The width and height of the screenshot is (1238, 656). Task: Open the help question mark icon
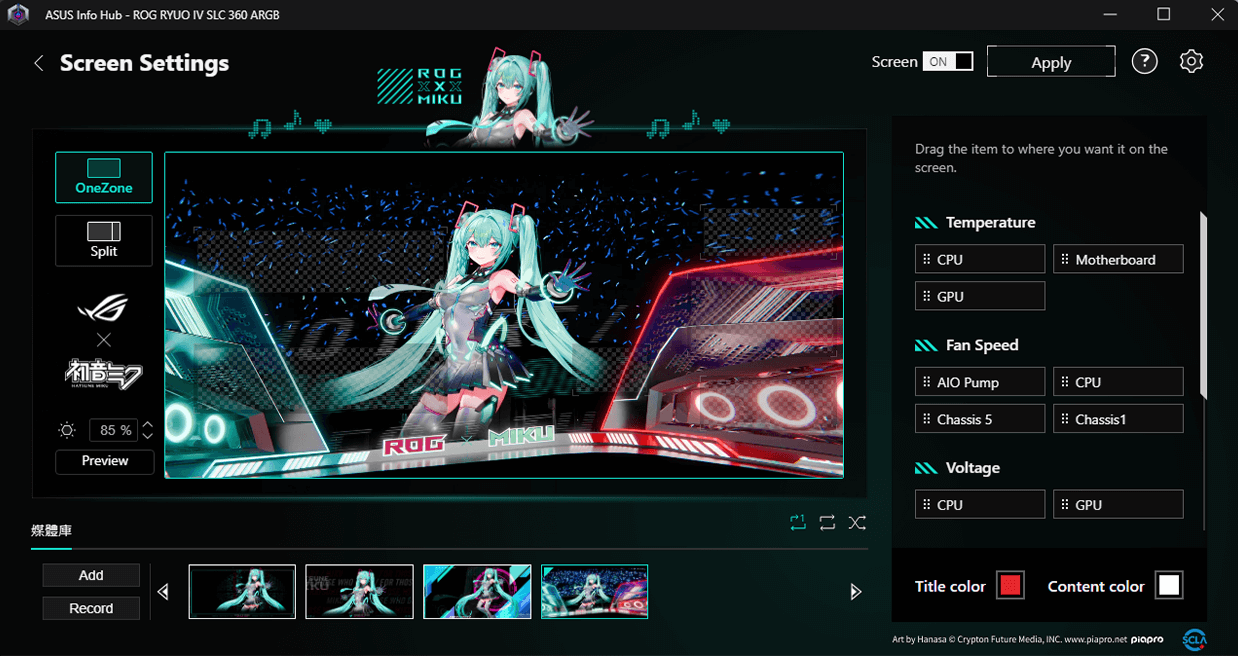tap(1144, 61)
